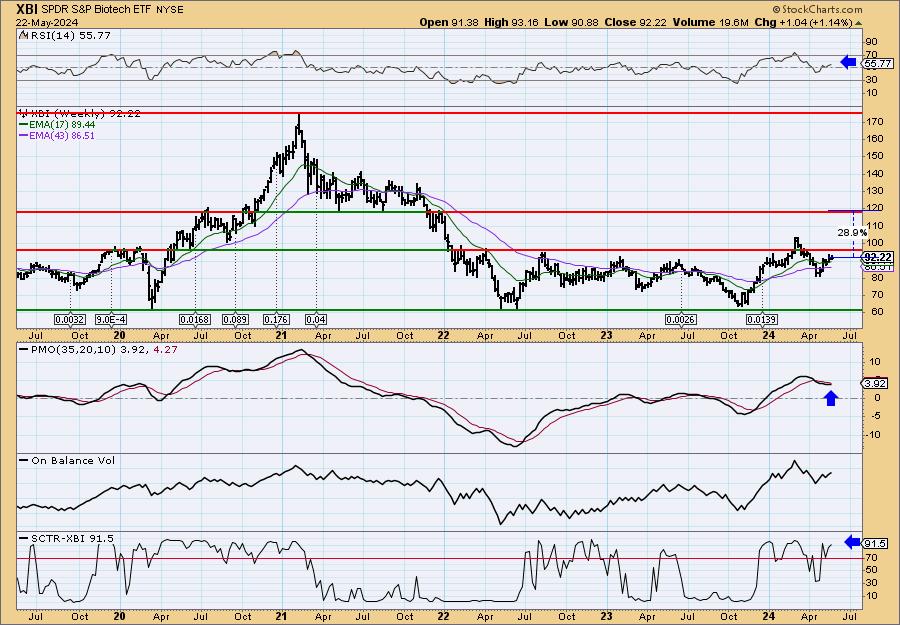Click the SCTR-XBI 91.5 panel label
Viewport: 900px width, 625px height.
tap(67, 538)
